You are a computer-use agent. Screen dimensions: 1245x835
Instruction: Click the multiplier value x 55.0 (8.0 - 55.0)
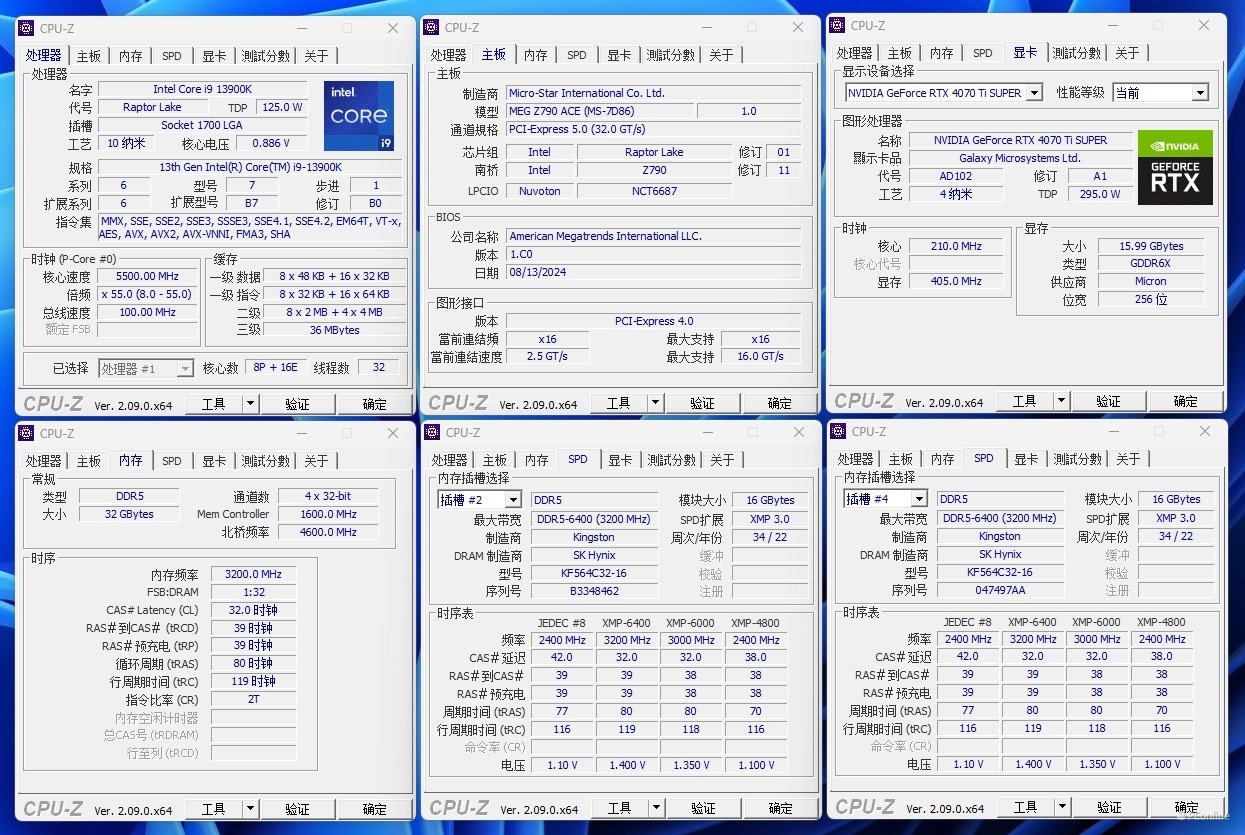pyautogui.click(x=147, y=294)
